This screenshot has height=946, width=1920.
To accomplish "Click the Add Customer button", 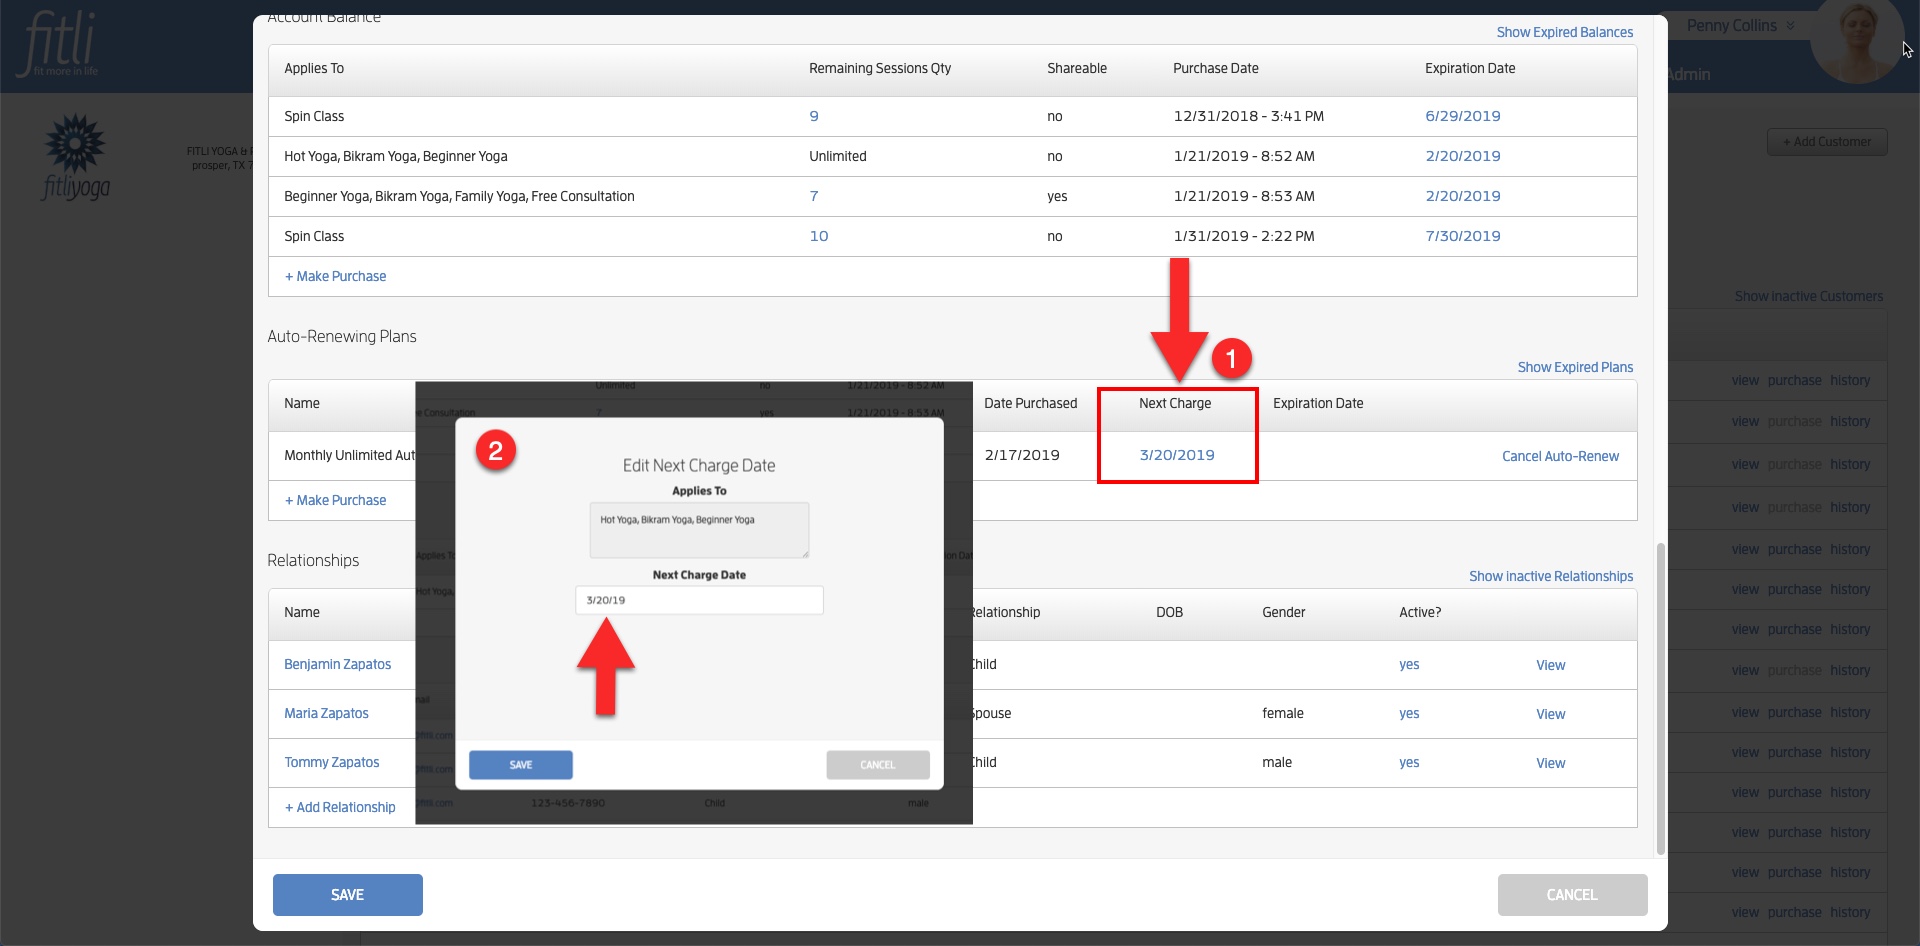I will tap(1827, 142).
